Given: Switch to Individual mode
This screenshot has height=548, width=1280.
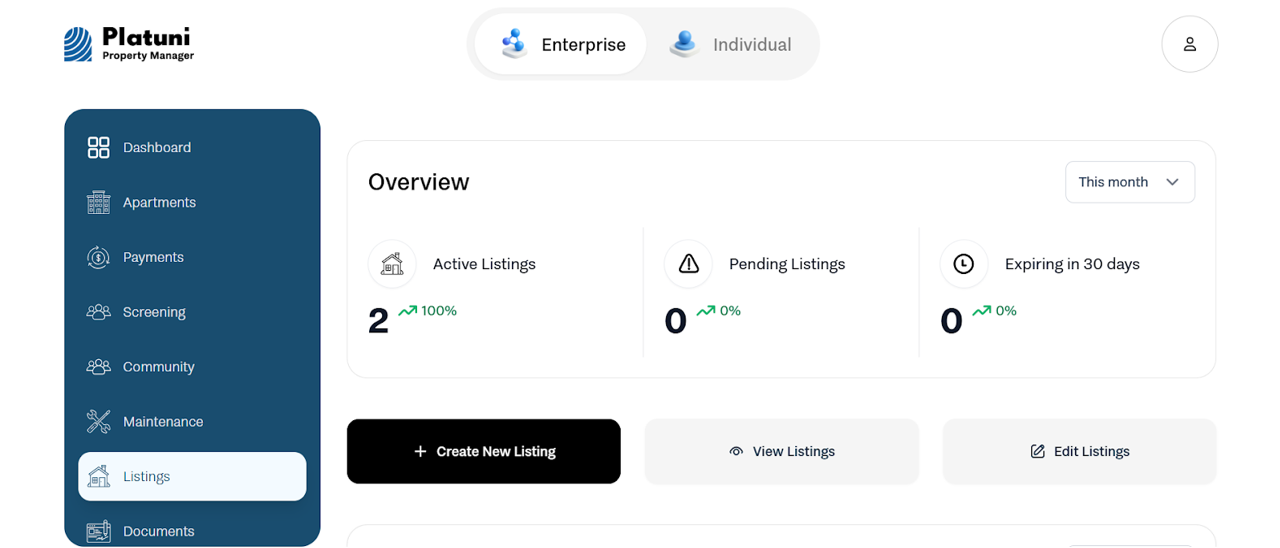Looking at the screenshot, I should click(x=731, y=44).
